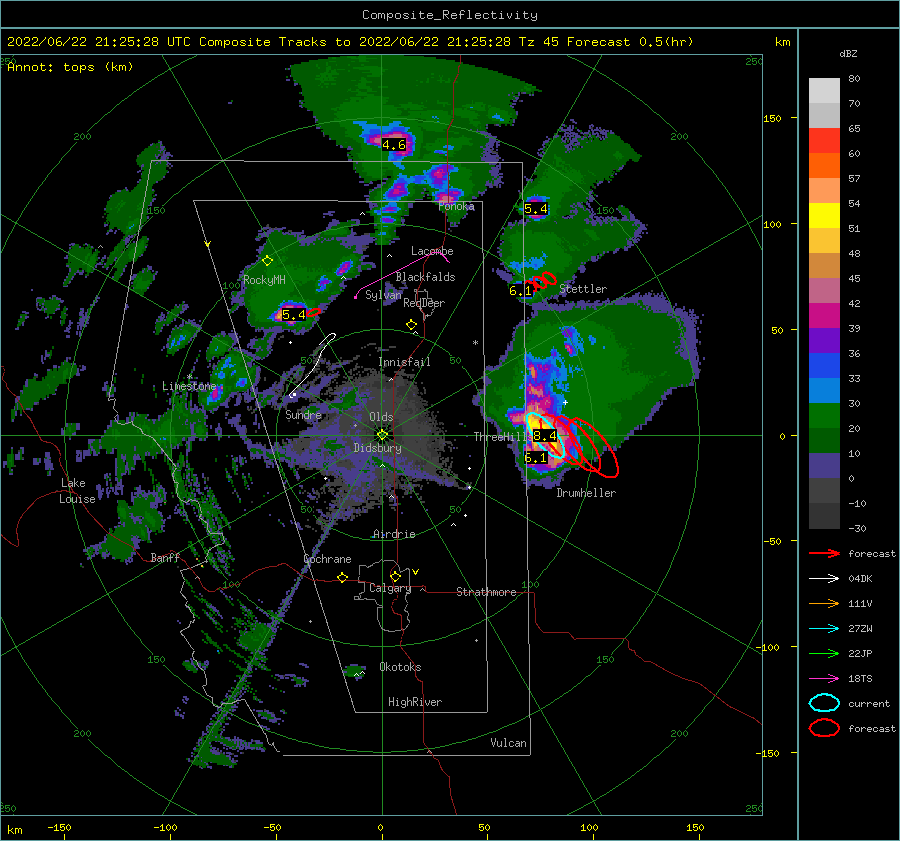Click the yellow diamond marker near RedDeer
Viewport: 900px width, 841px height.
click(x=411, y=325)
